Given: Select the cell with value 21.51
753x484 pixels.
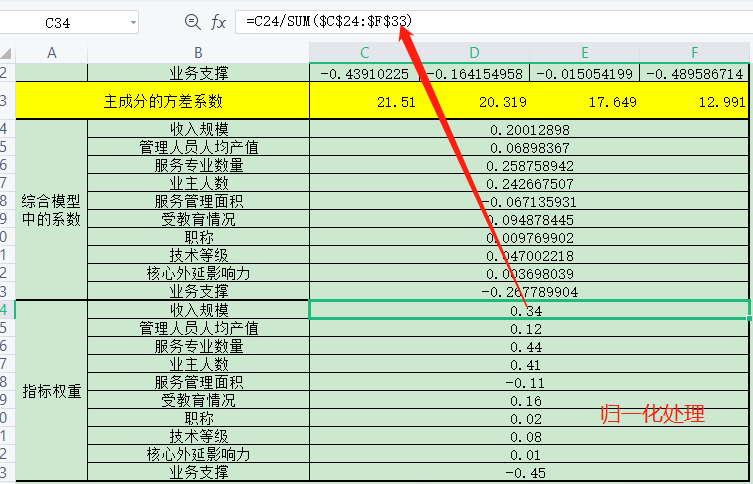Looking at the screenshot, I should [365, 101].
